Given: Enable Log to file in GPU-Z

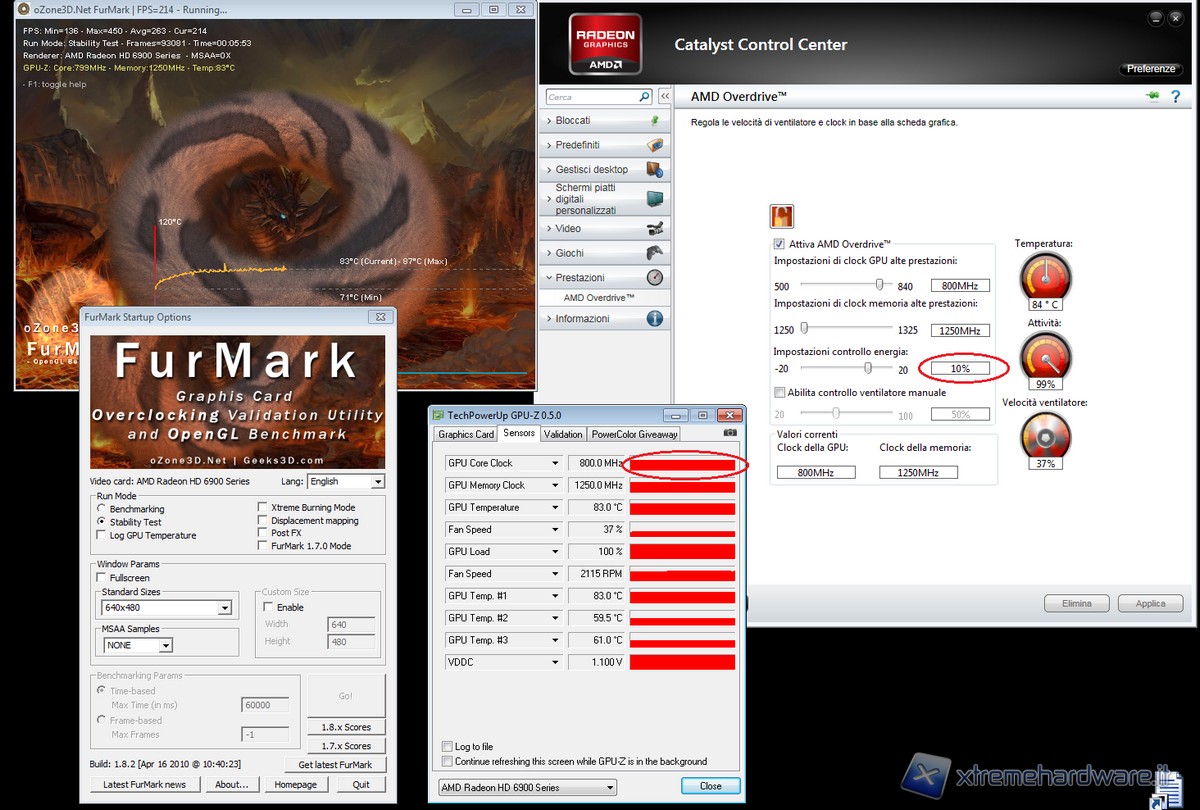Looking at the screenshot, I should (447, 747).
